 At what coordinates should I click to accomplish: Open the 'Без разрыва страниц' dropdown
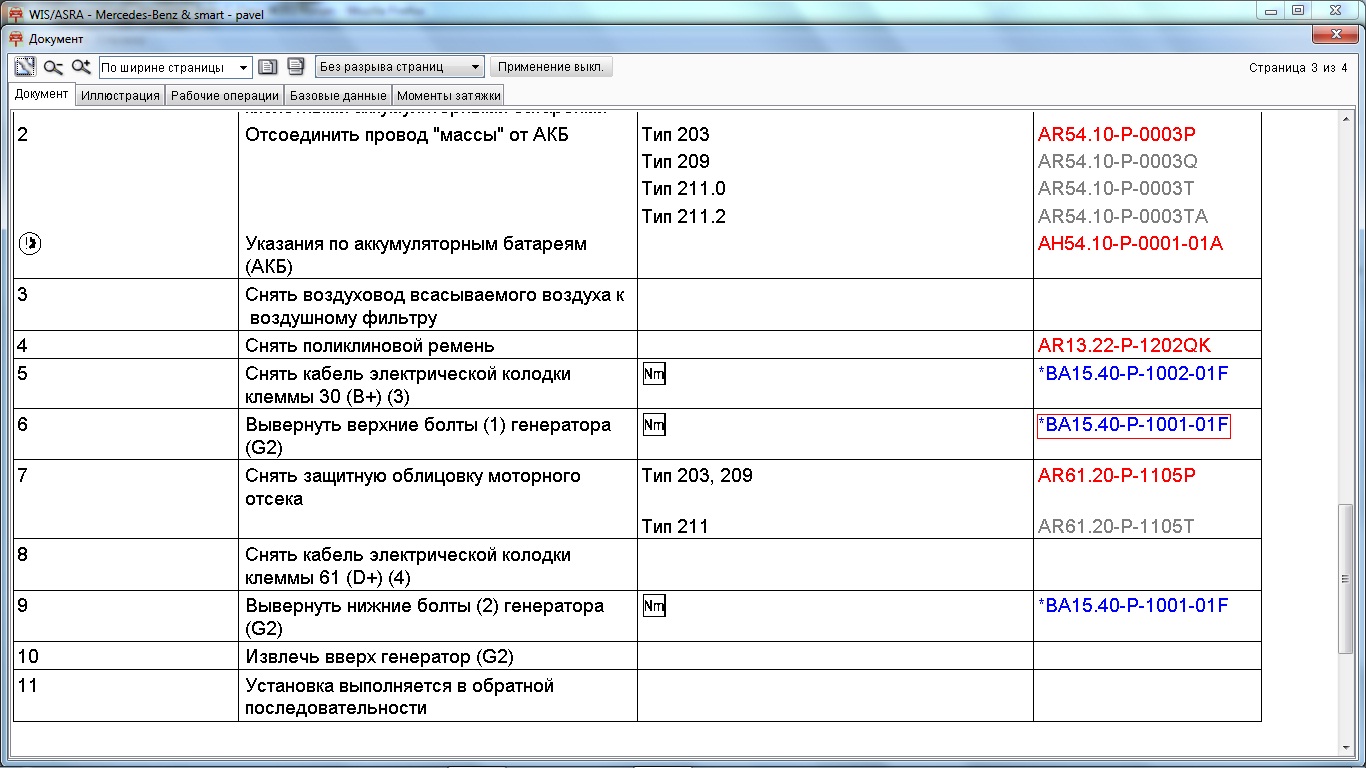[399, 67]
